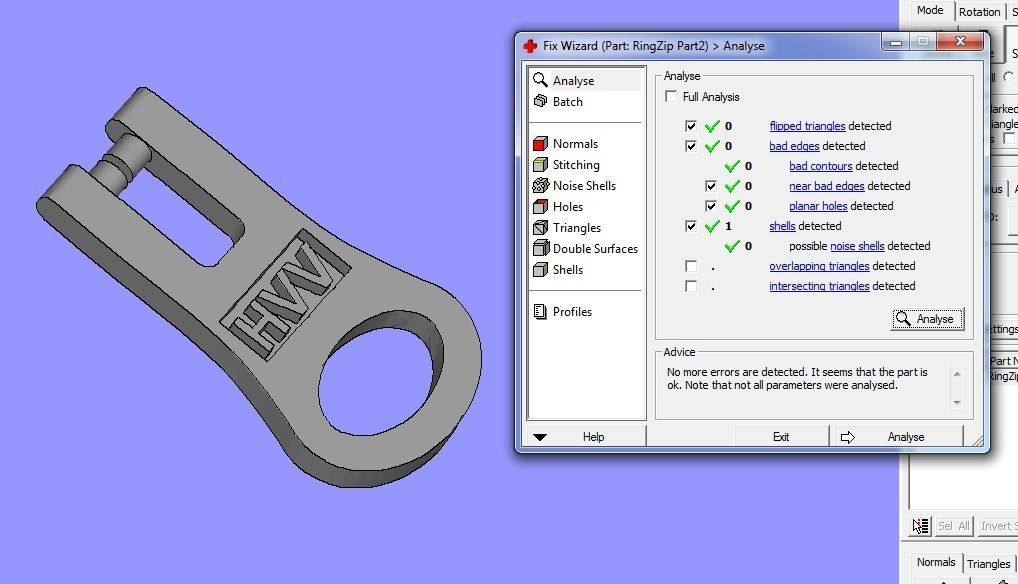Image resolution: width=1018 pixels, height=584 pixels.
Task: Open the flipped triangles link
Action: tap(807, 126)
